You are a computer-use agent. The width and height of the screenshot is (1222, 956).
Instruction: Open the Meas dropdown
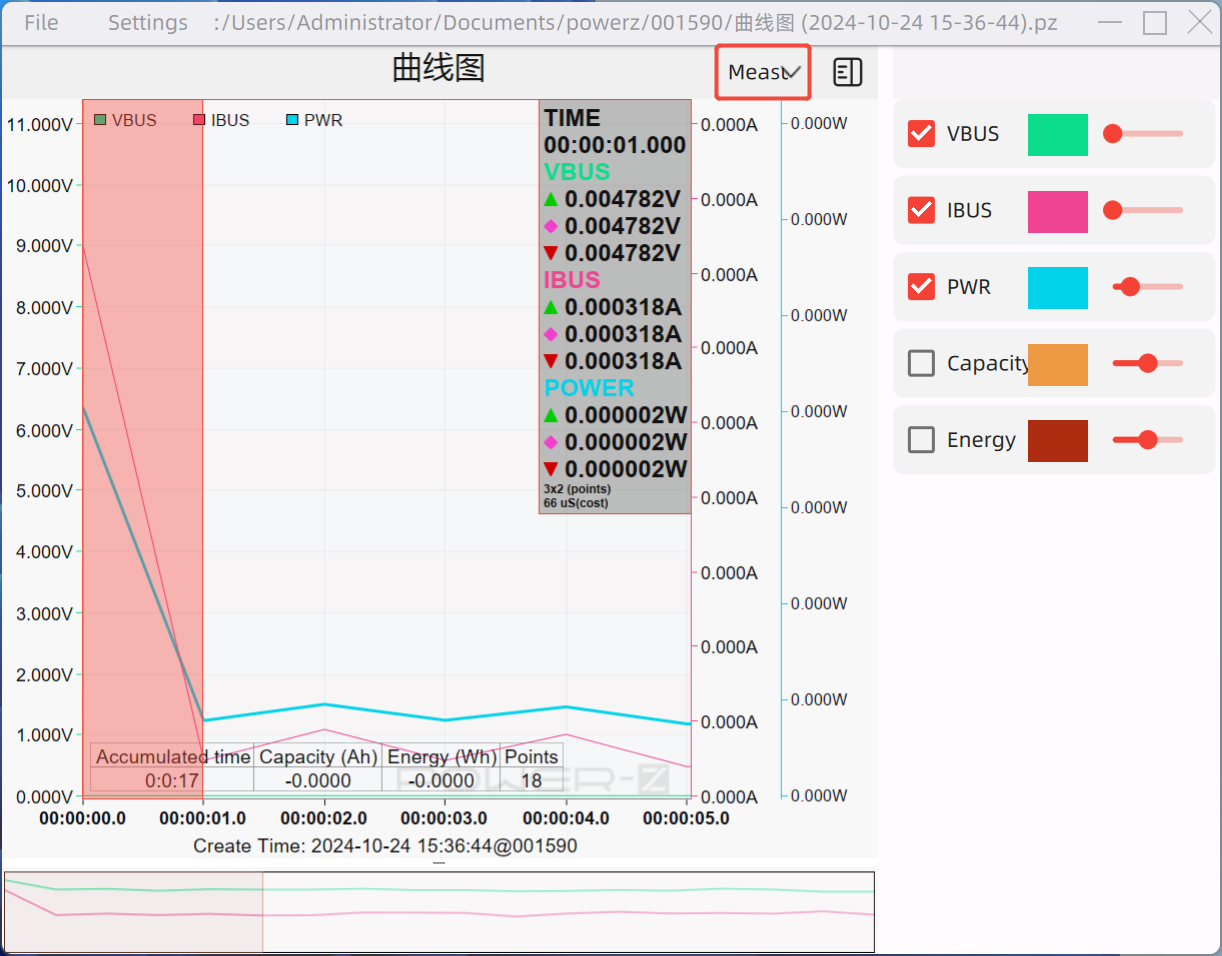(763, 72)
